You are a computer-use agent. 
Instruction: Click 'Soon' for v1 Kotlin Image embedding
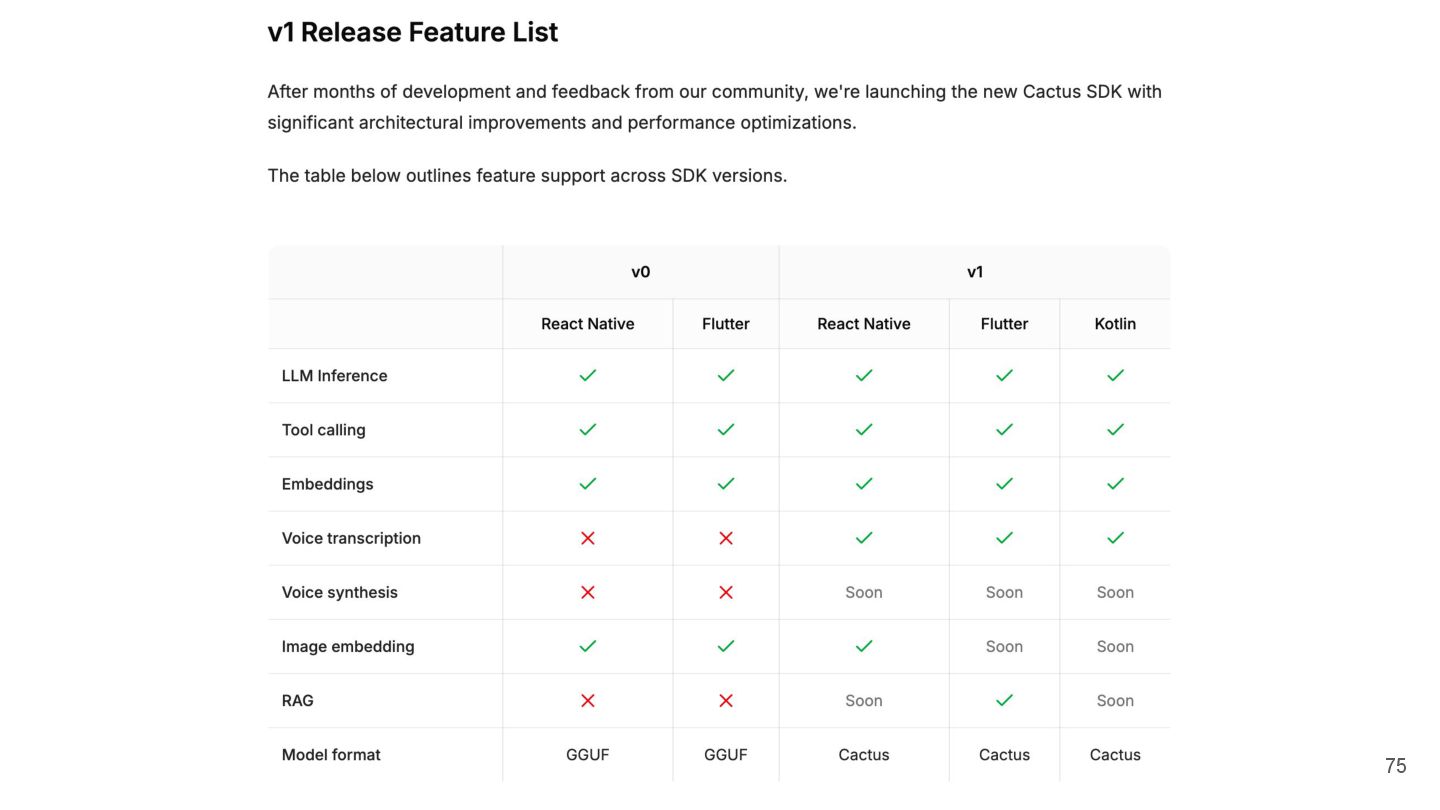coord(1115,646)
